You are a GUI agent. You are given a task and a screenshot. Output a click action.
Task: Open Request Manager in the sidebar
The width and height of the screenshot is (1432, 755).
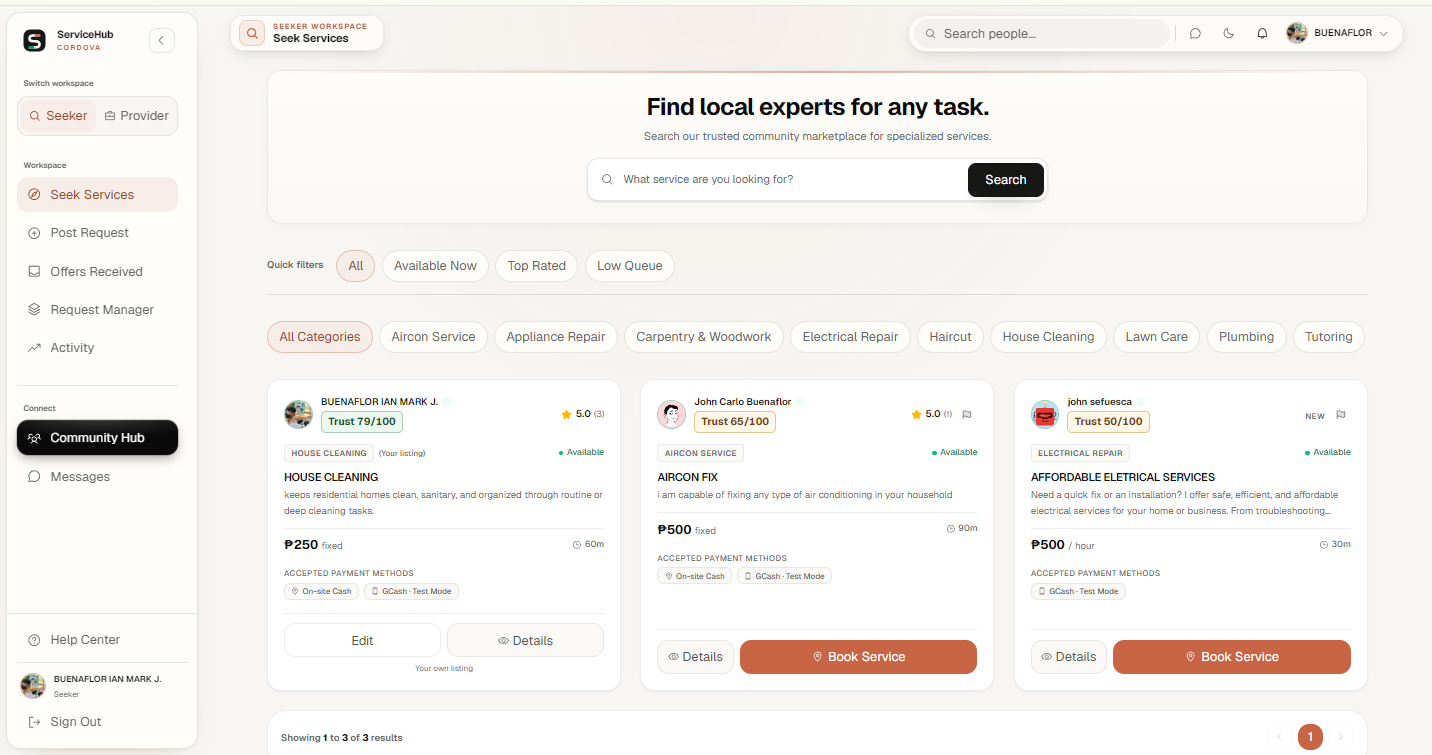coord(97,310)
